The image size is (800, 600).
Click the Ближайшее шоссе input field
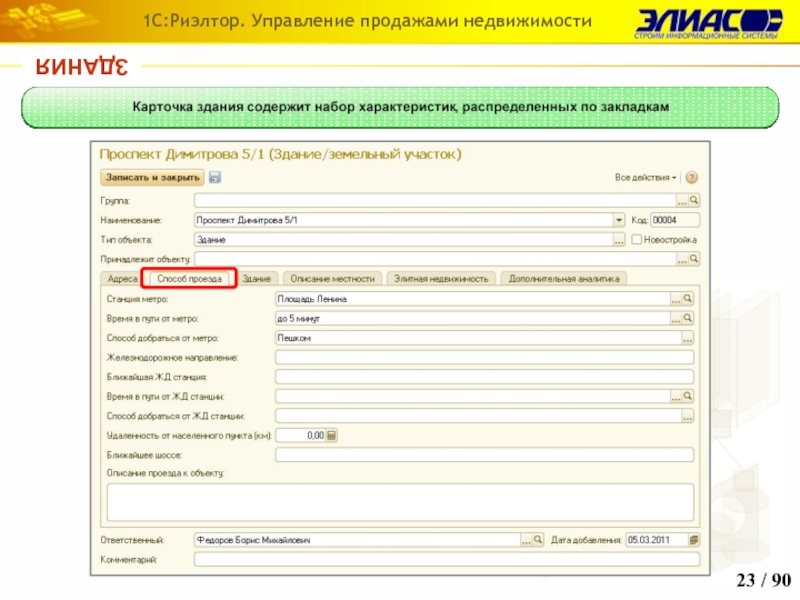click(x=484, y=455)
